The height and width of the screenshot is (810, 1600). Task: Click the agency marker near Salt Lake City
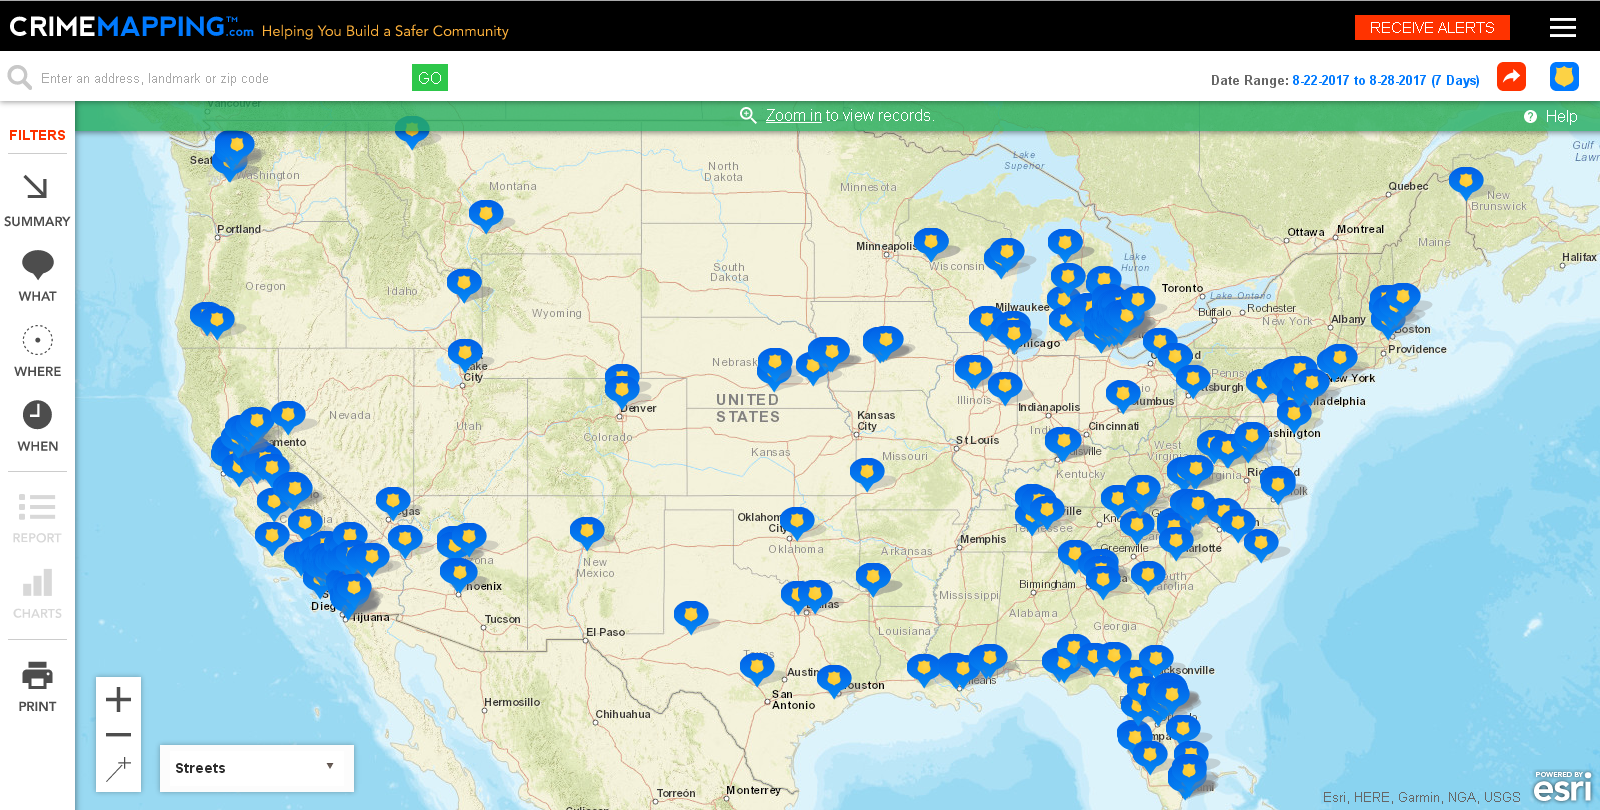[465, 354]
